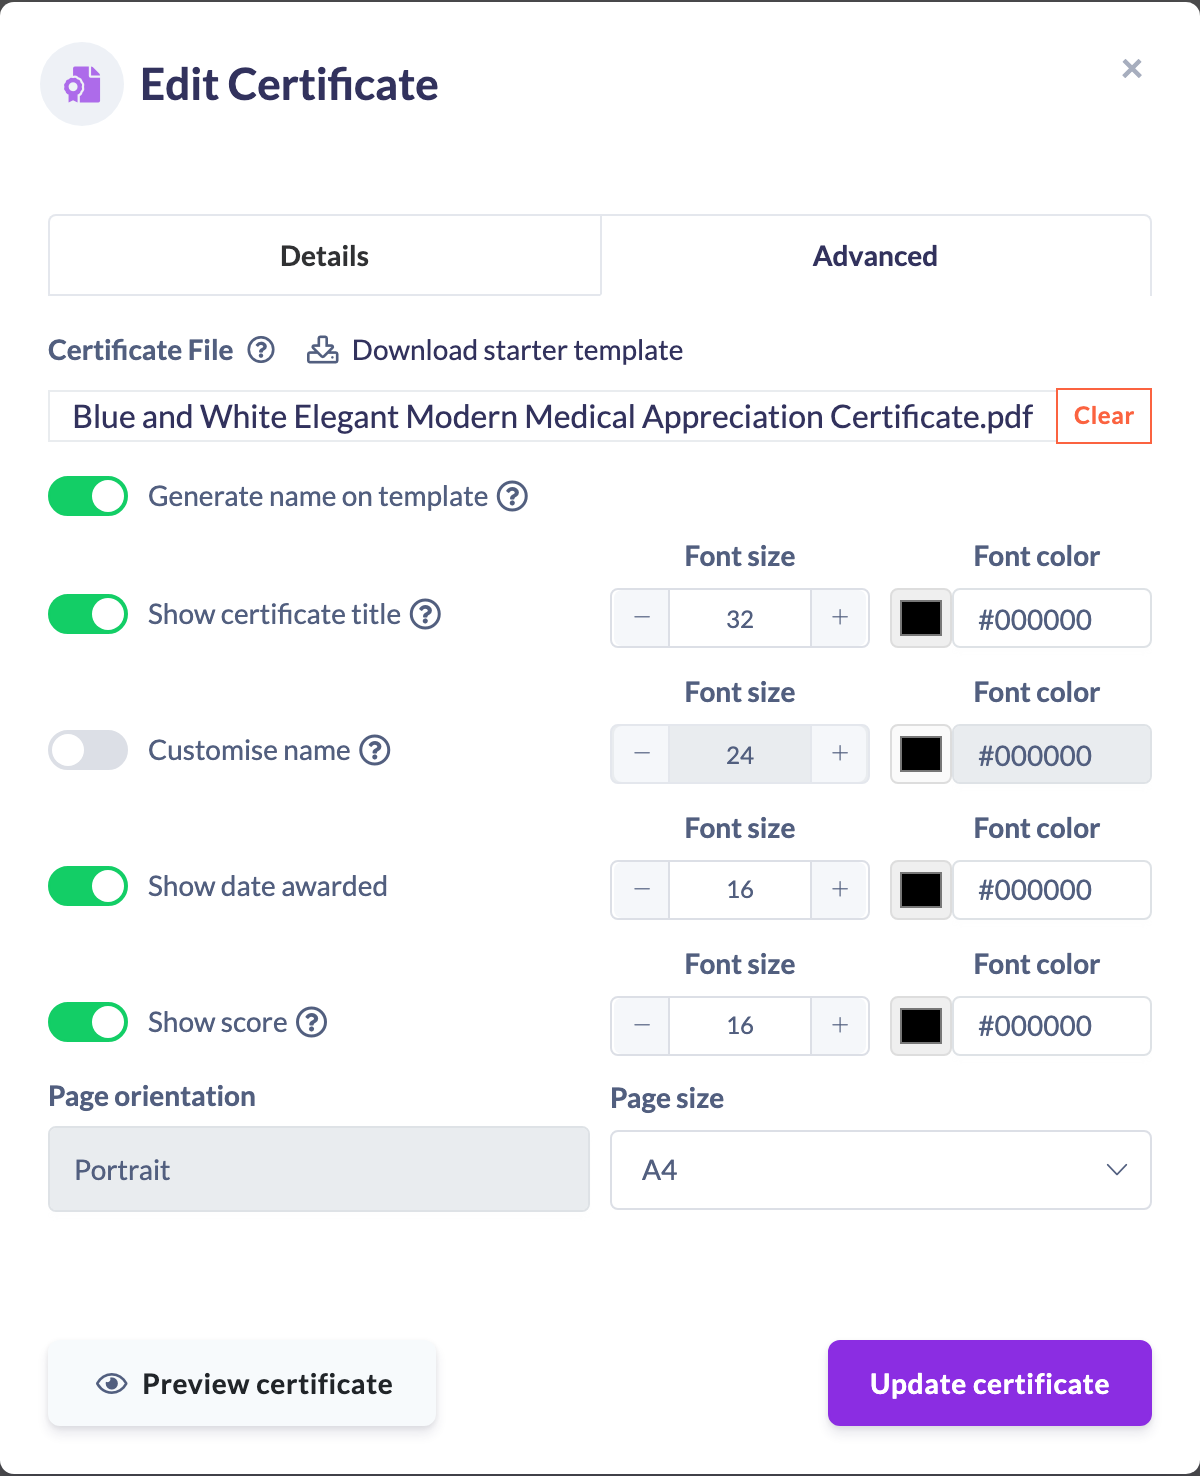Click the eye icon on Preview certificate

[111, 1383]
